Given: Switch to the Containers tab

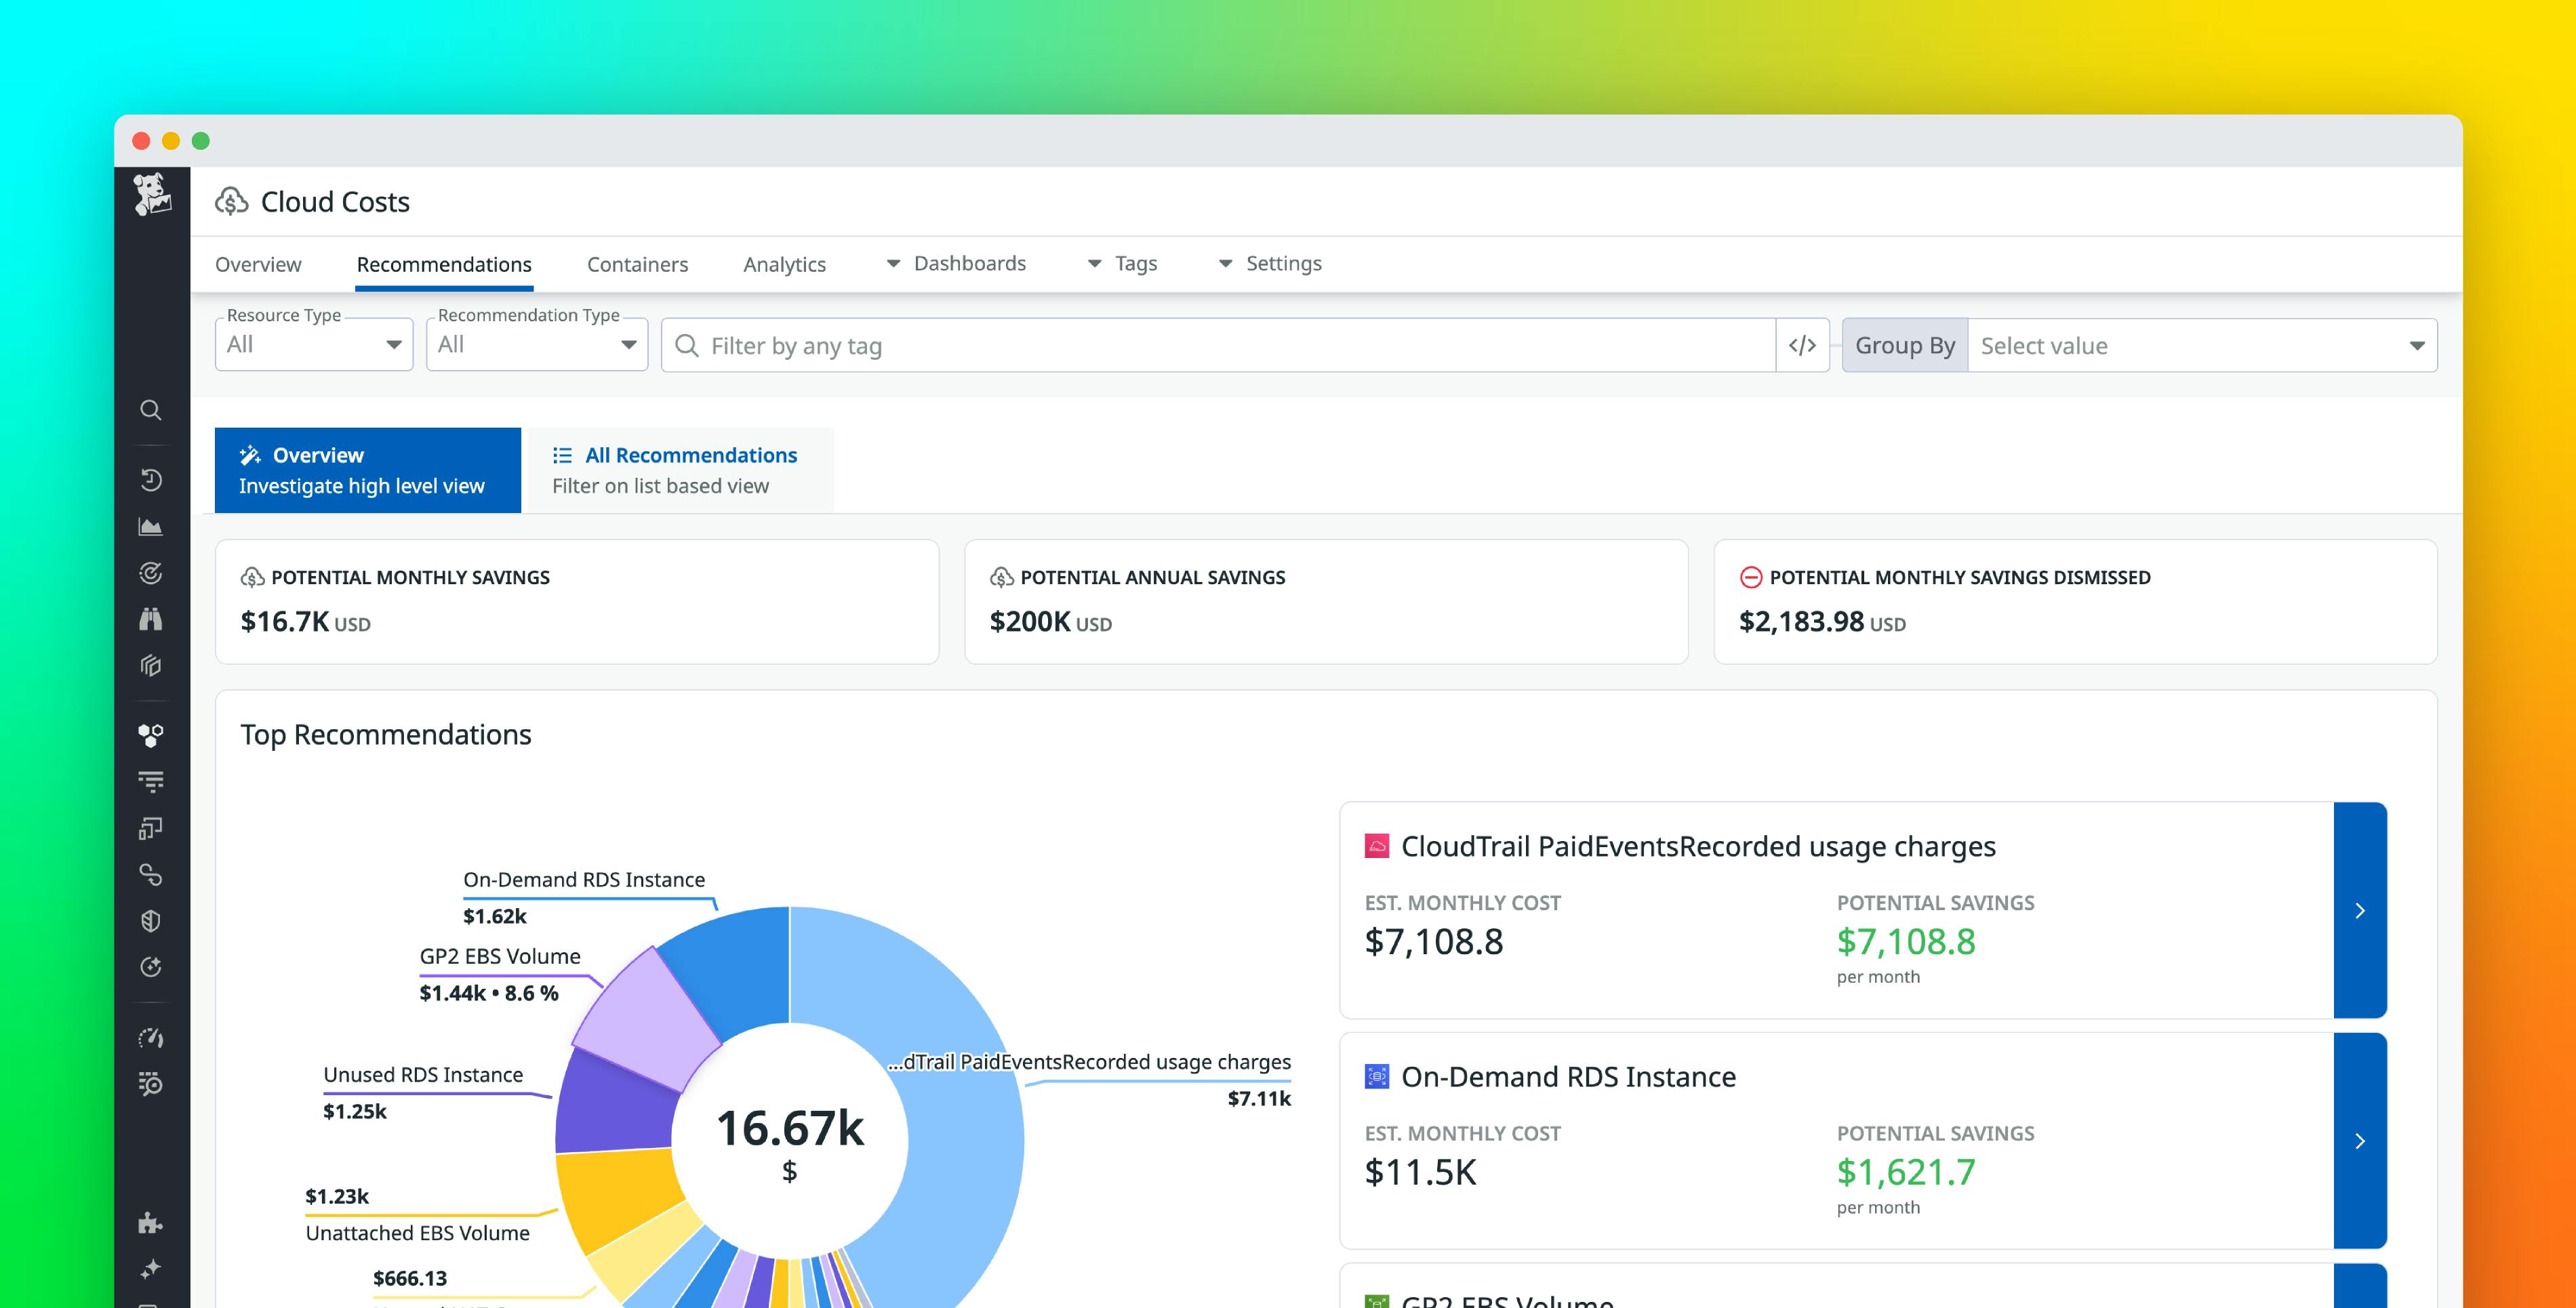Looking at the screenshot, I should point(637,263).
